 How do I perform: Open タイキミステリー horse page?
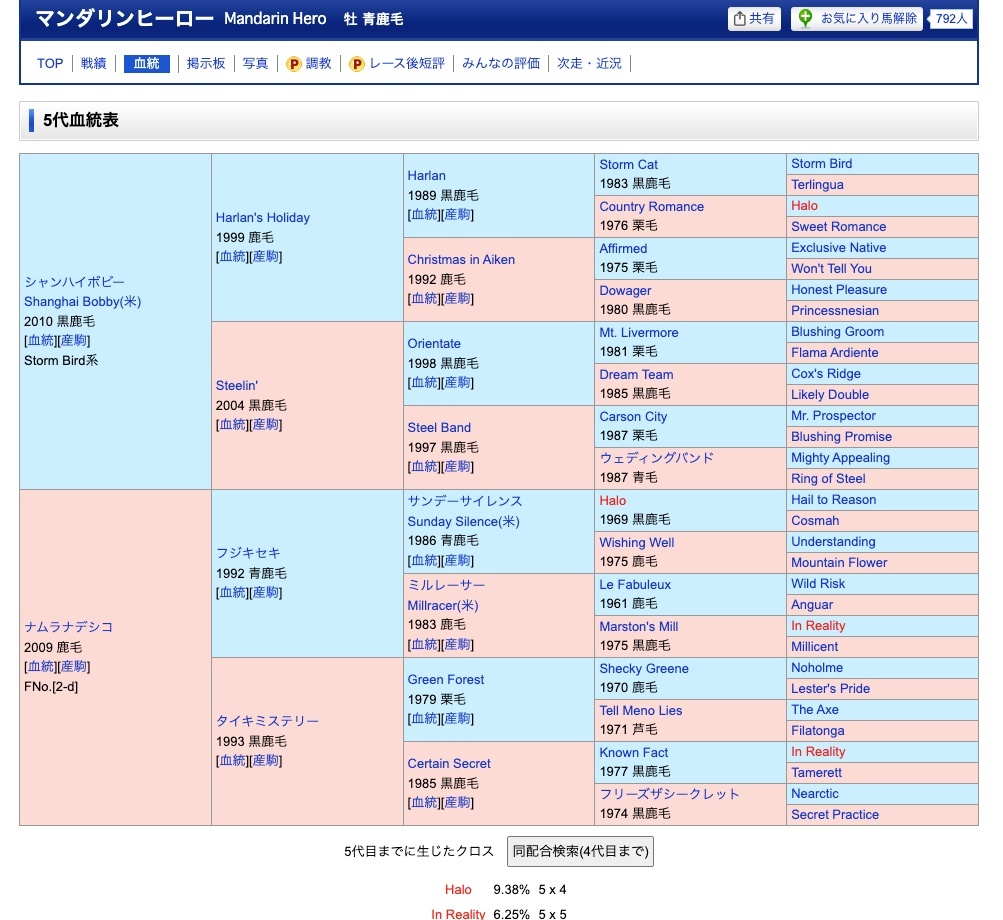267,721
